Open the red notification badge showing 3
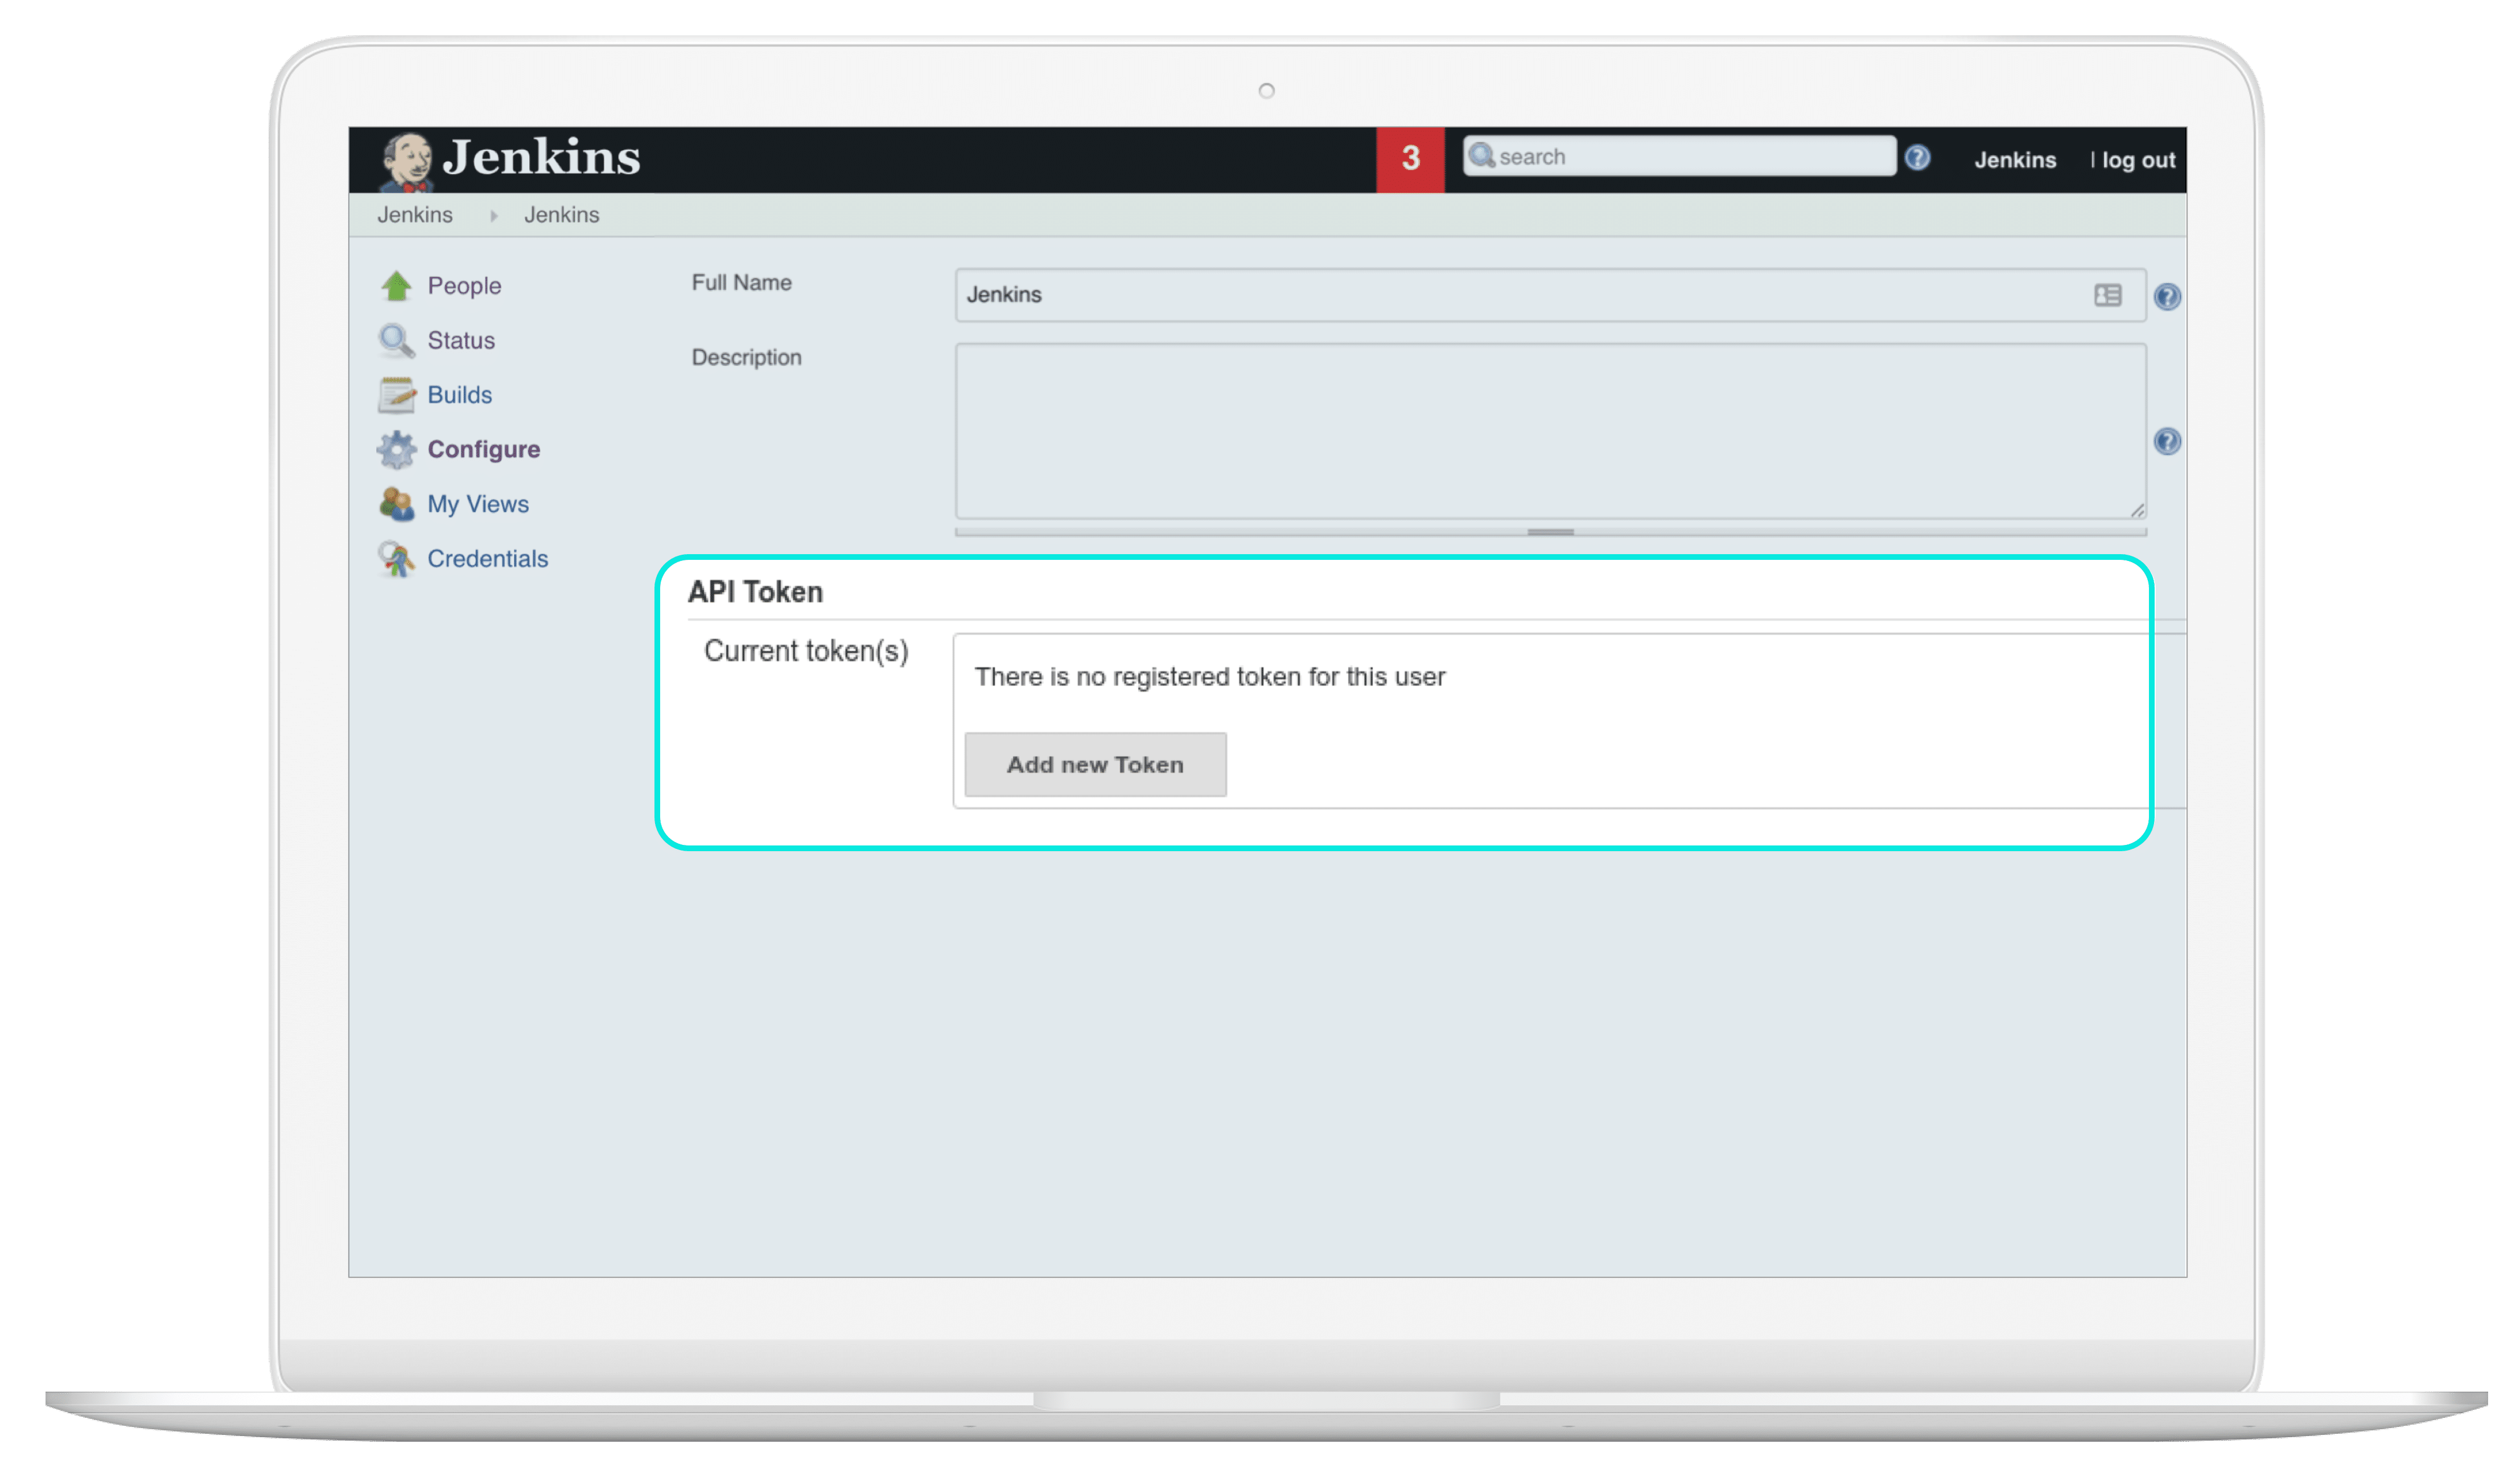 1410,157
